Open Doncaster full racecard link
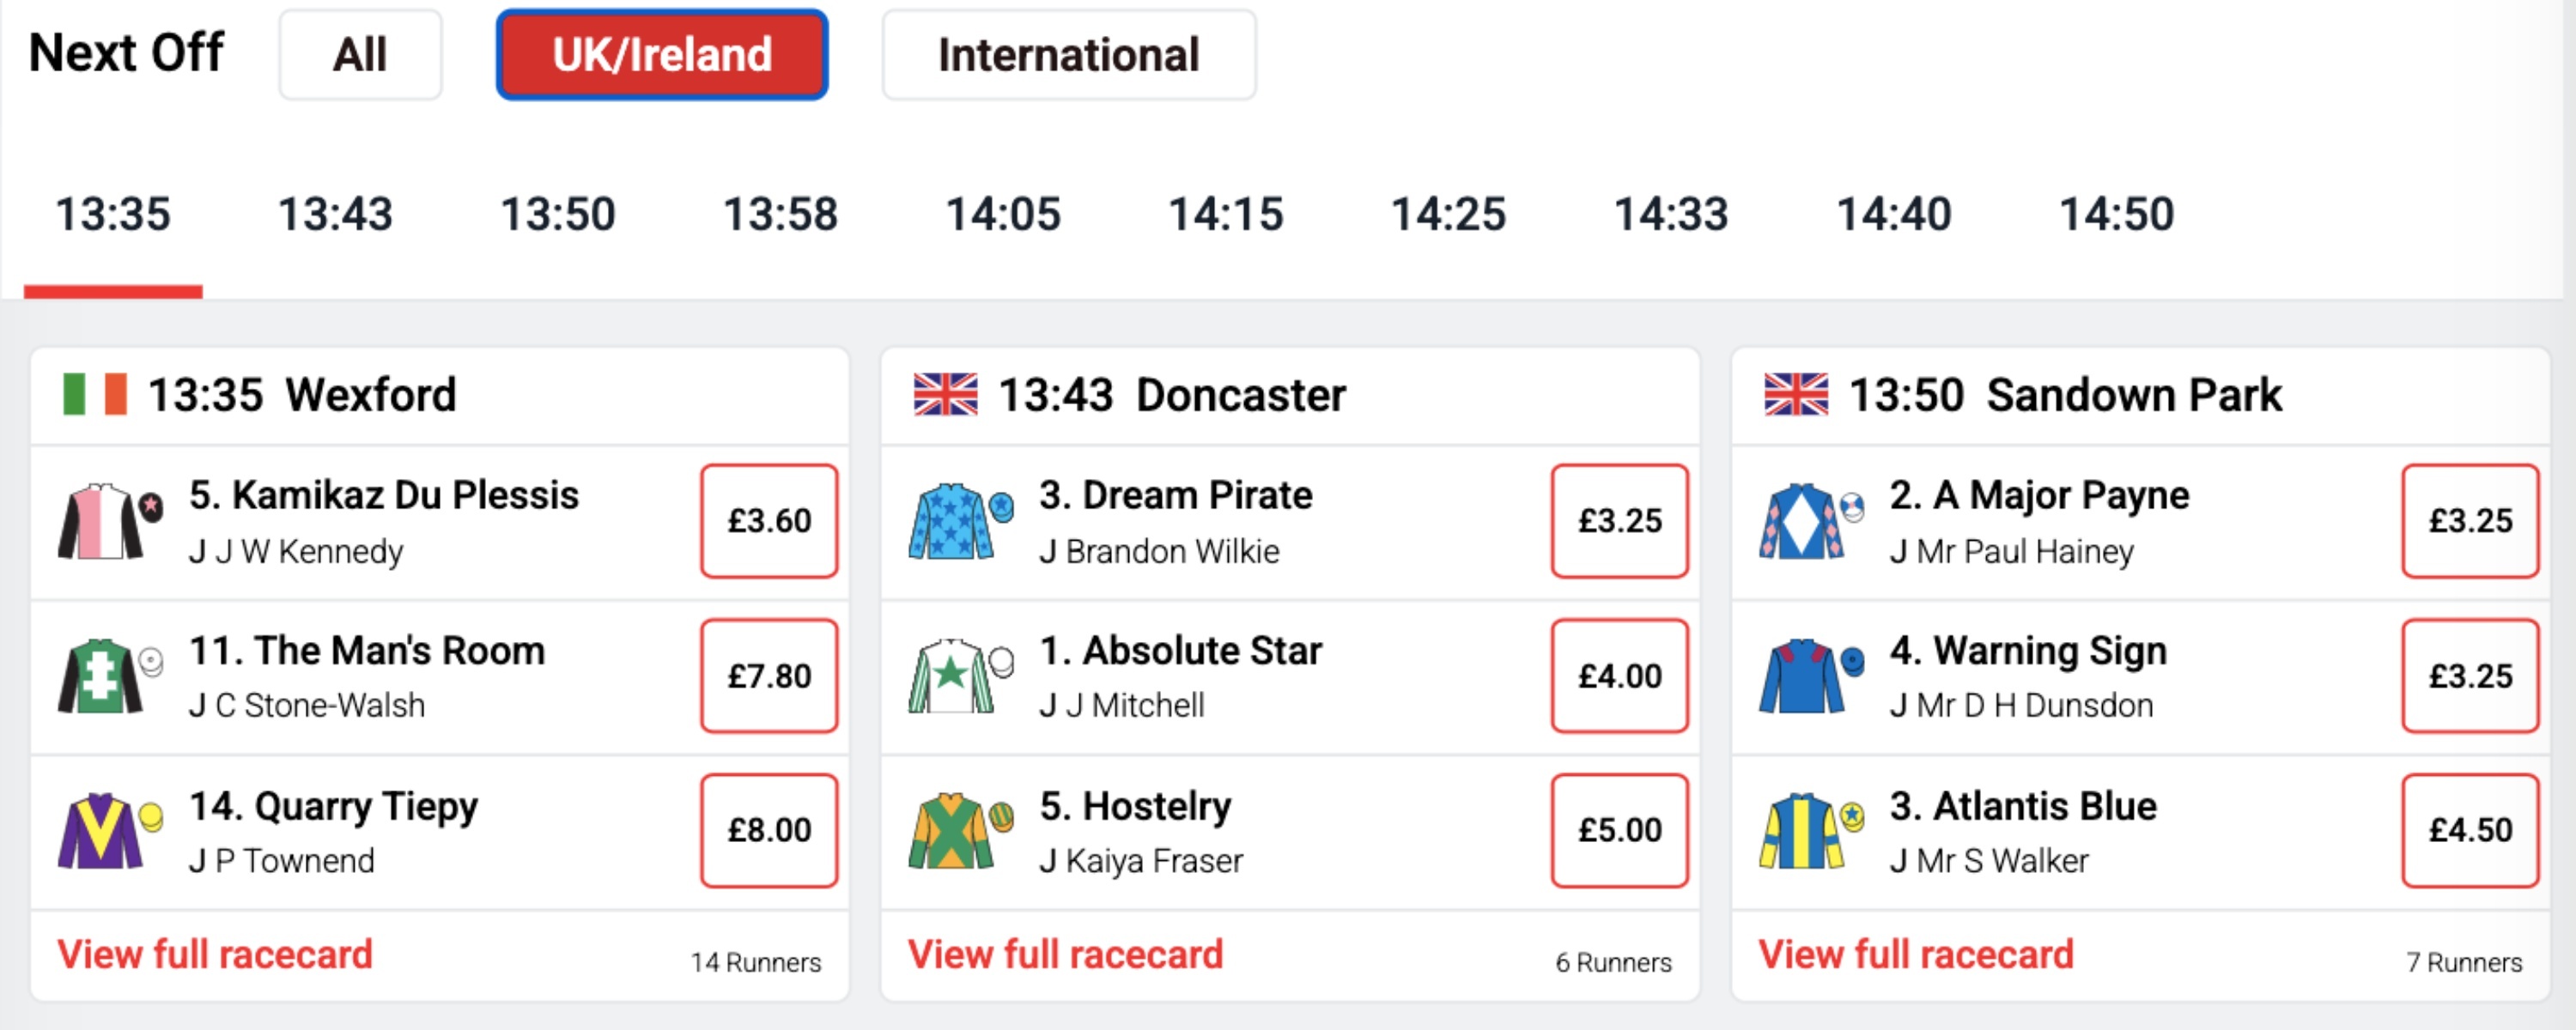 point(1065,955)
